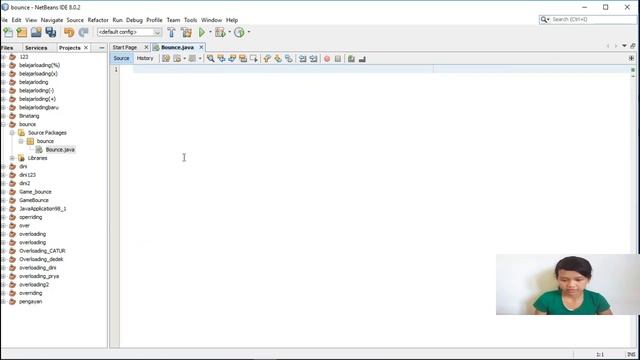Jump to next bookmark icon
Image resolution: width=640 pixels, height=360 pixels.
click(278, 59)
